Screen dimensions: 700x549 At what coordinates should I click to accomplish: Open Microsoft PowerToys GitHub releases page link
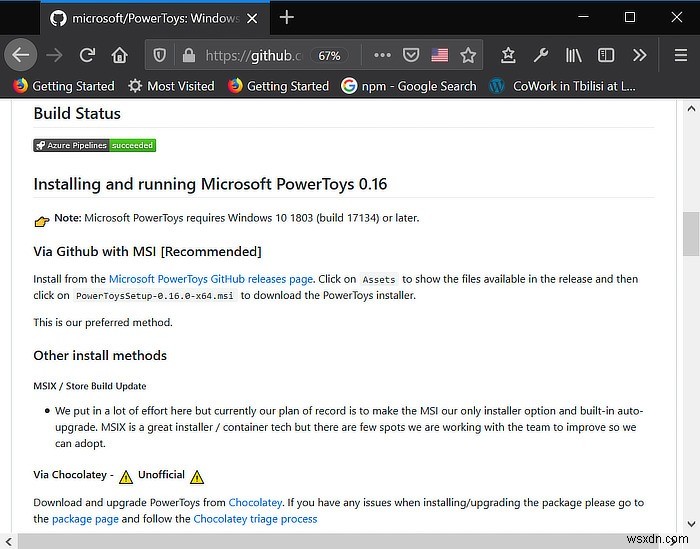coord(211,279)
